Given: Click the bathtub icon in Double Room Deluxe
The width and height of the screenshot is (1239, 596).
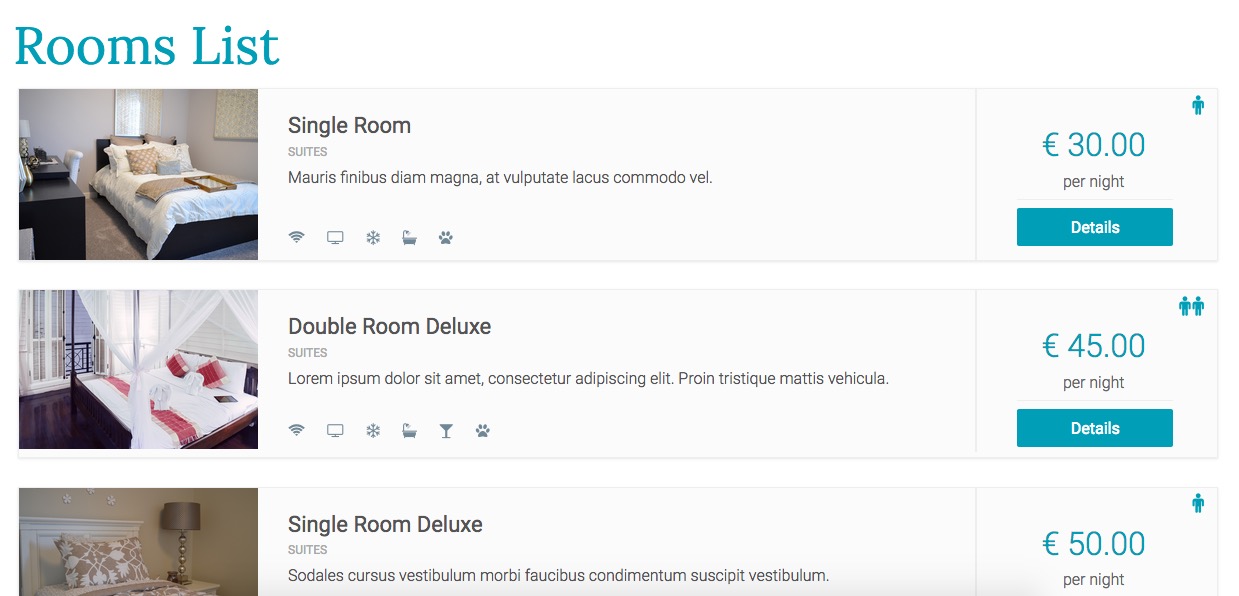Looking at the screenshot, I should coord(409,431).
